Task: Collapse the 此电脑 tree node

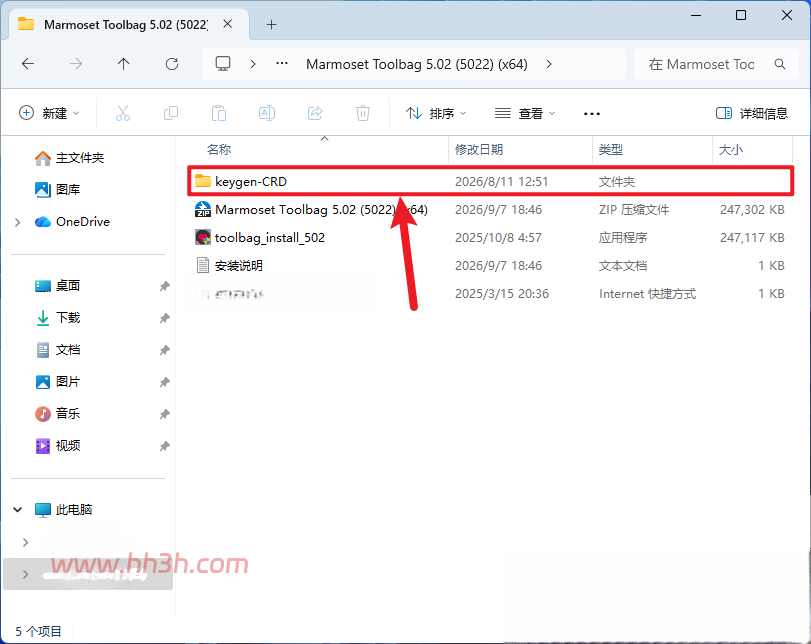Action: coord(18,510)
